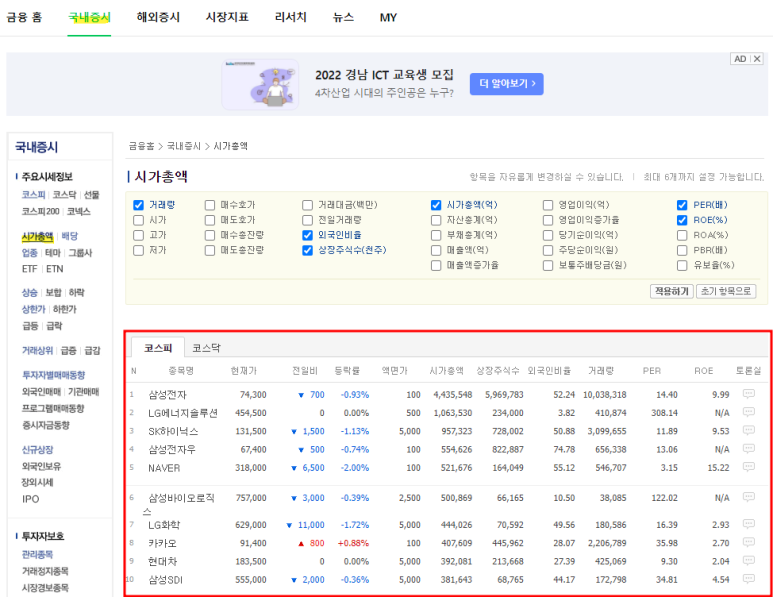Screen dimensions: 773x597
Task: Click 국내증시 breadcrumb link
Action: (184, 146)
